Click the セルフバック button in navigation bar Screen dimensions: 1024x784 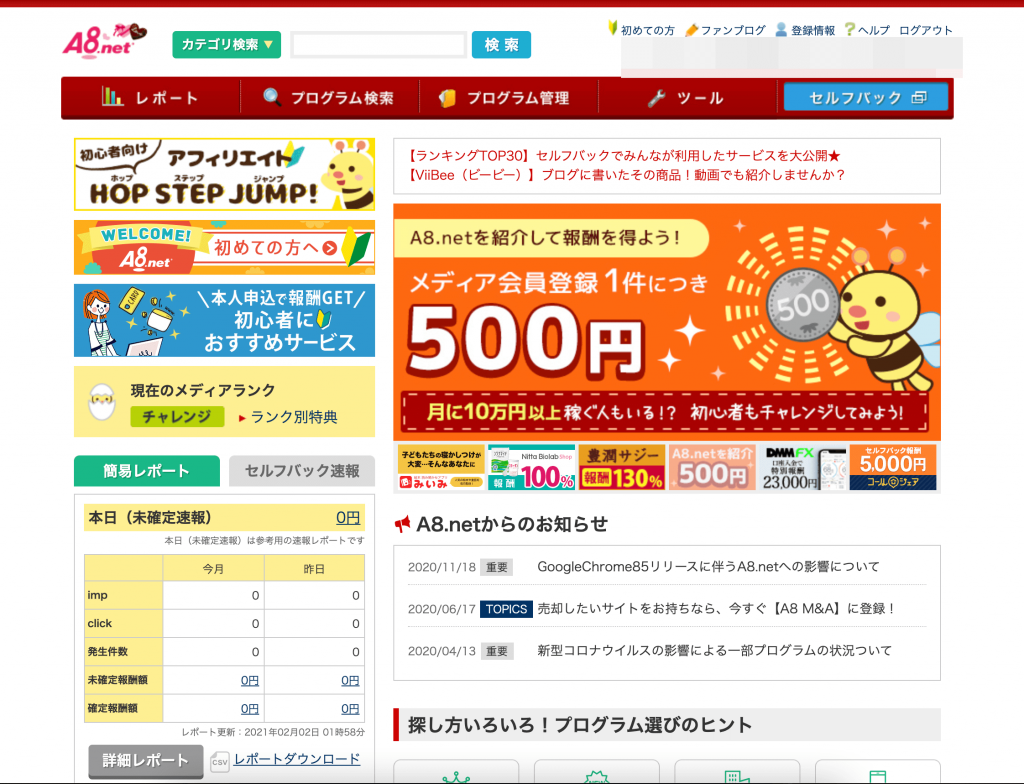tap(866, 97)
